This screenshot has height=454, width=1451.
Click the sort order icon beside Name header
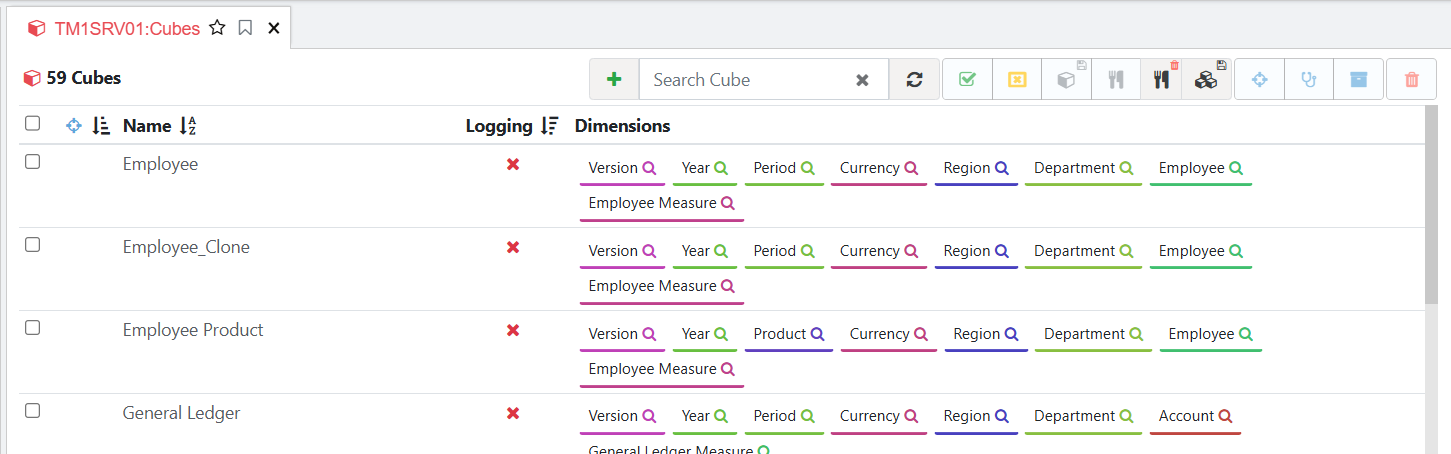tap(100, 125)
